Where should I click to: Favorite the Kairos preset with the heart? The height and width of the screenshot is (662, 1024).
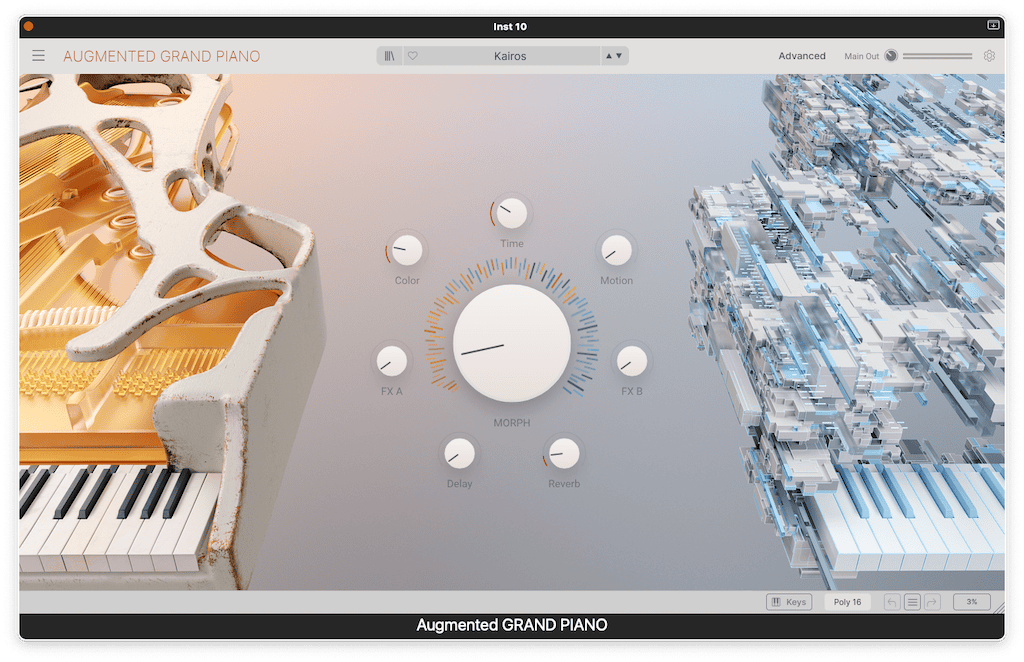[413, 56]
